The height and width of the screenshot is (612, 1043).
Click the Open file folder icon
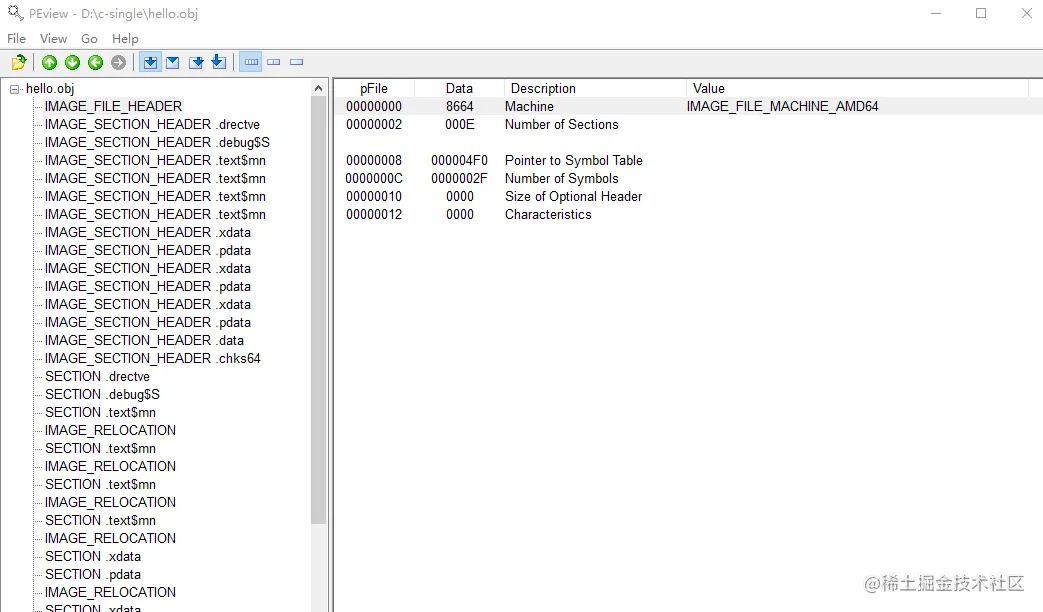tap(19, 63)
